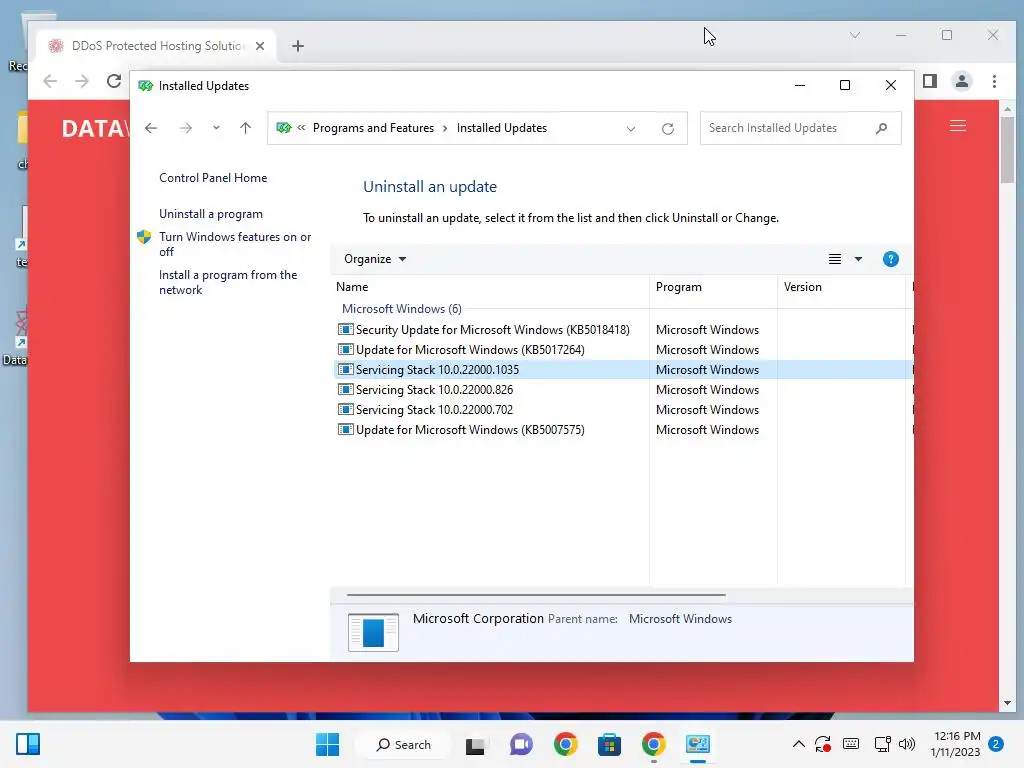This screenshot has width=1024, height=768.
Task: Open the blue Help icon
Action: click(x=890, y=259)
